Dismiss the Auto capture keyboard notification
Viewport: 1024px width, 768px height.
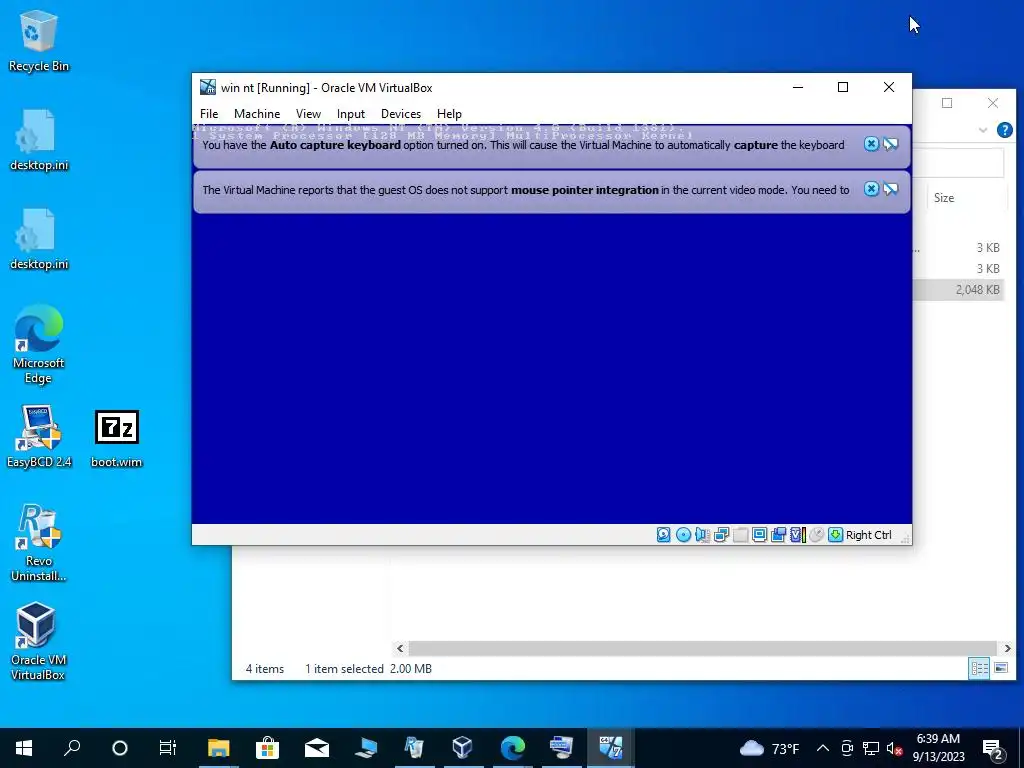click(871, 144)
